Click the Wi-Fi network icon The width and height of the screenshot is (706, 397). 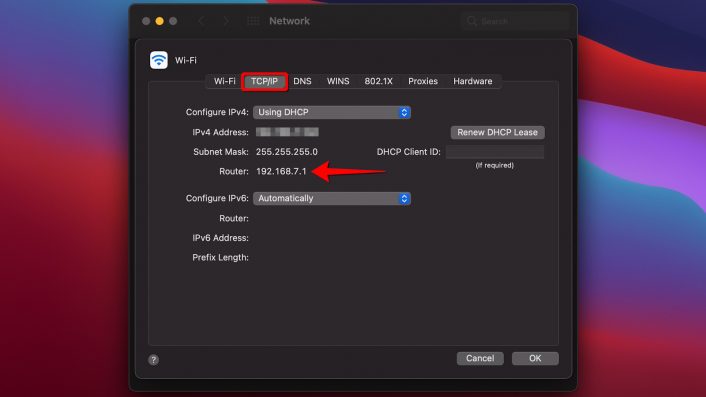(159, 60)
